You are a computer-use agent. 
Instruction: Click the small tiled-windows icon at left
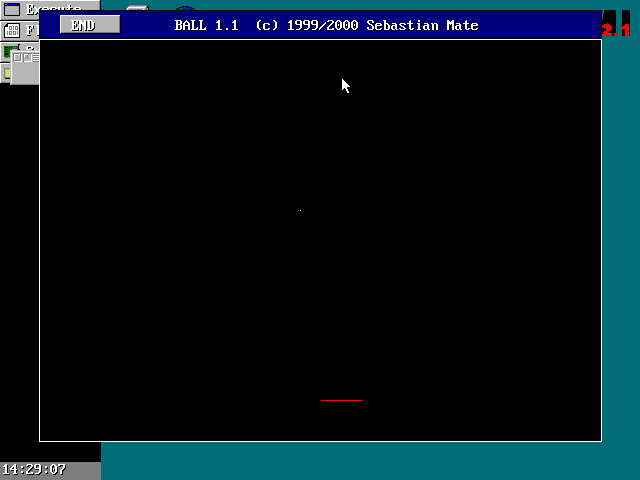click(25, 58)
